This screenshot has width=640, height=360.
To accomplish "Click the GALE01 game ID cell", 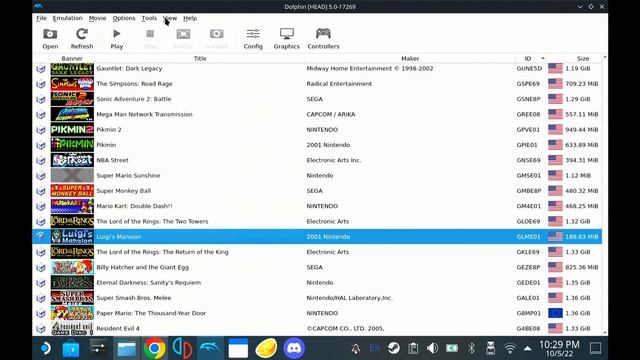I will (x=528, y=298).
